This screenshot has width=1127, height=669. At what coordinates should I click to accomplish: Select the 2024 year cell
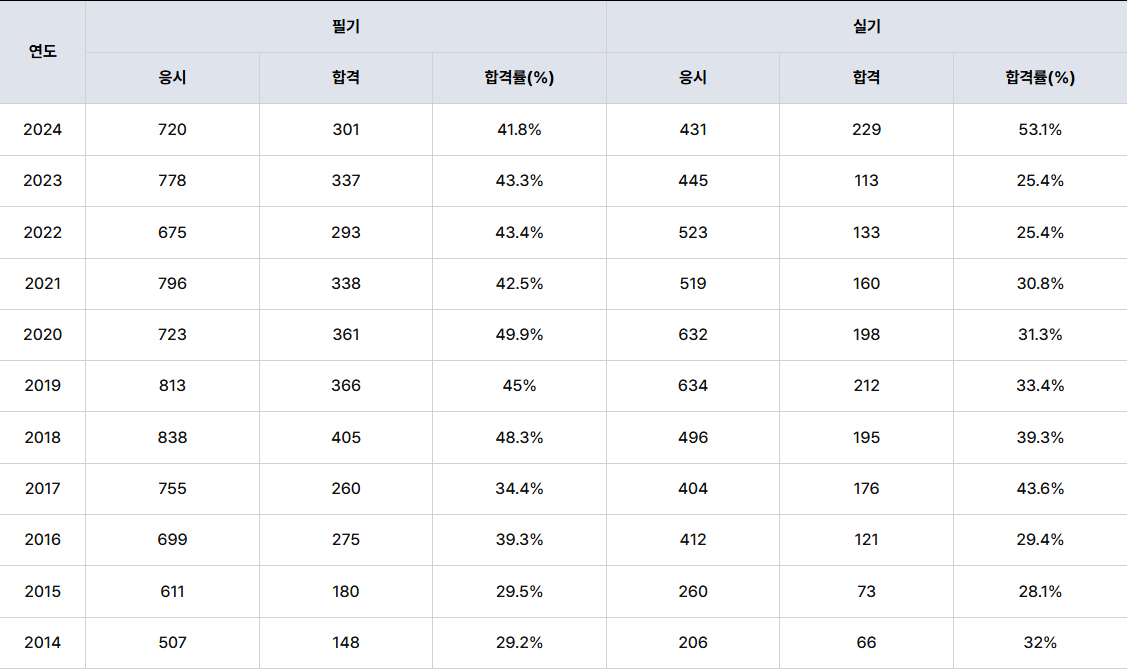pyautogui.click(x=42, y=129)
